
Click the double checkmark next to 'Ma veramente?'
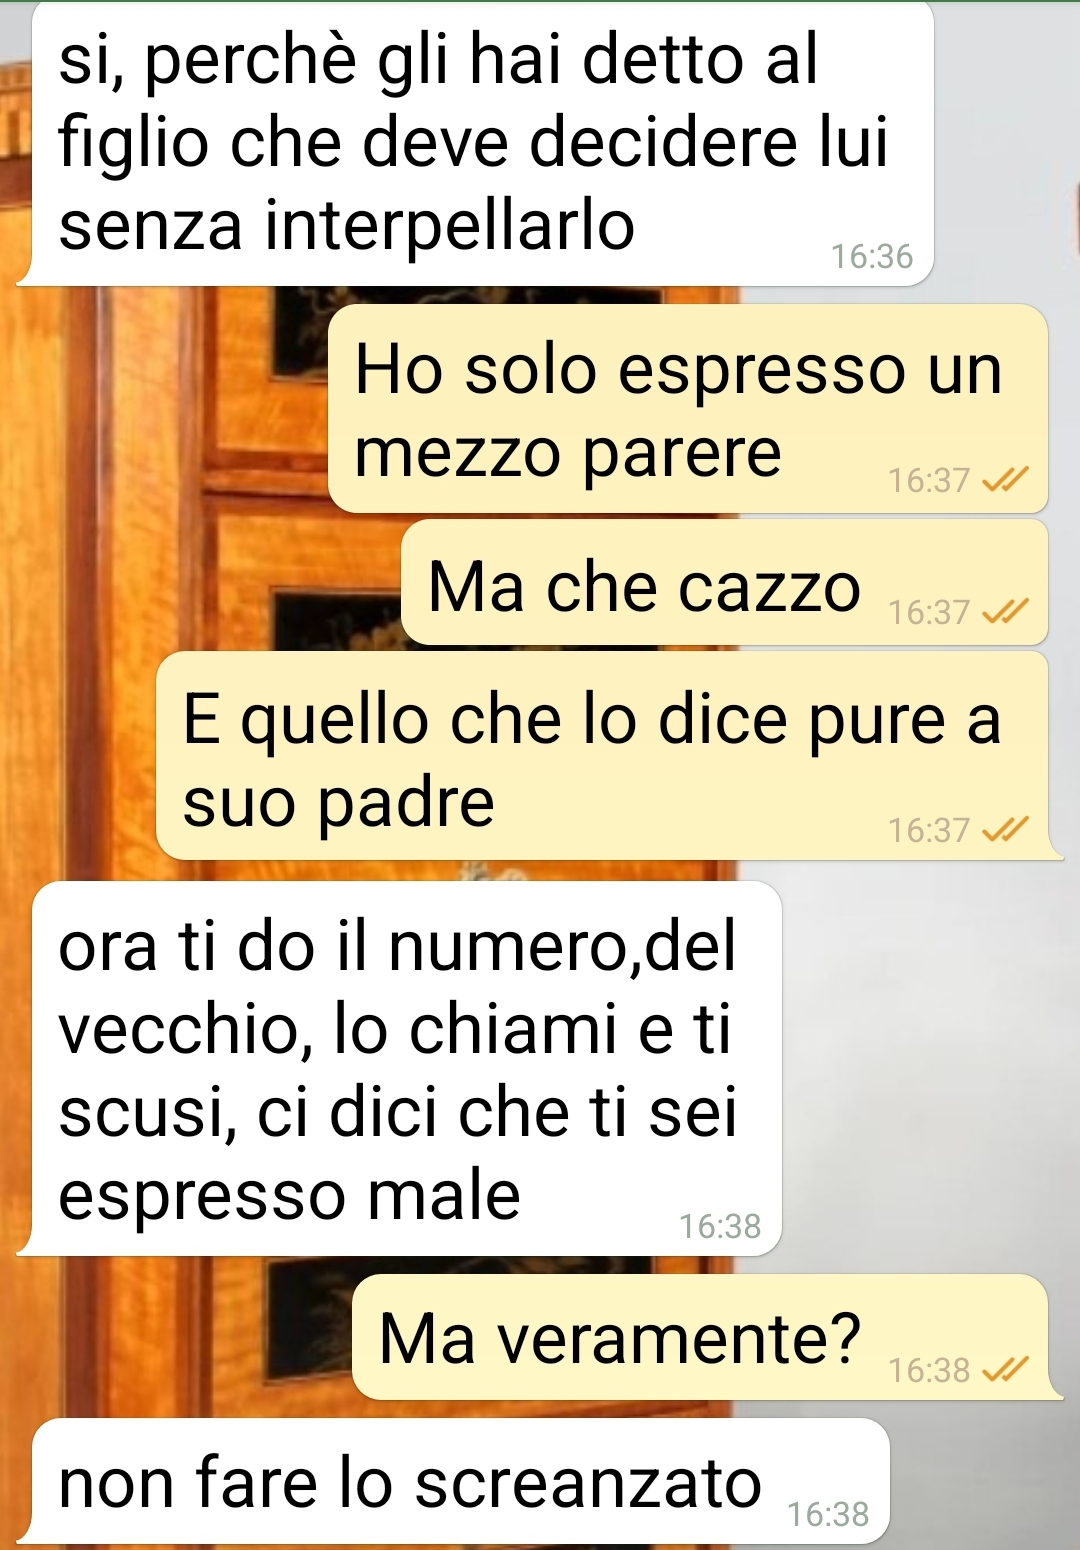(1005, 1370)
